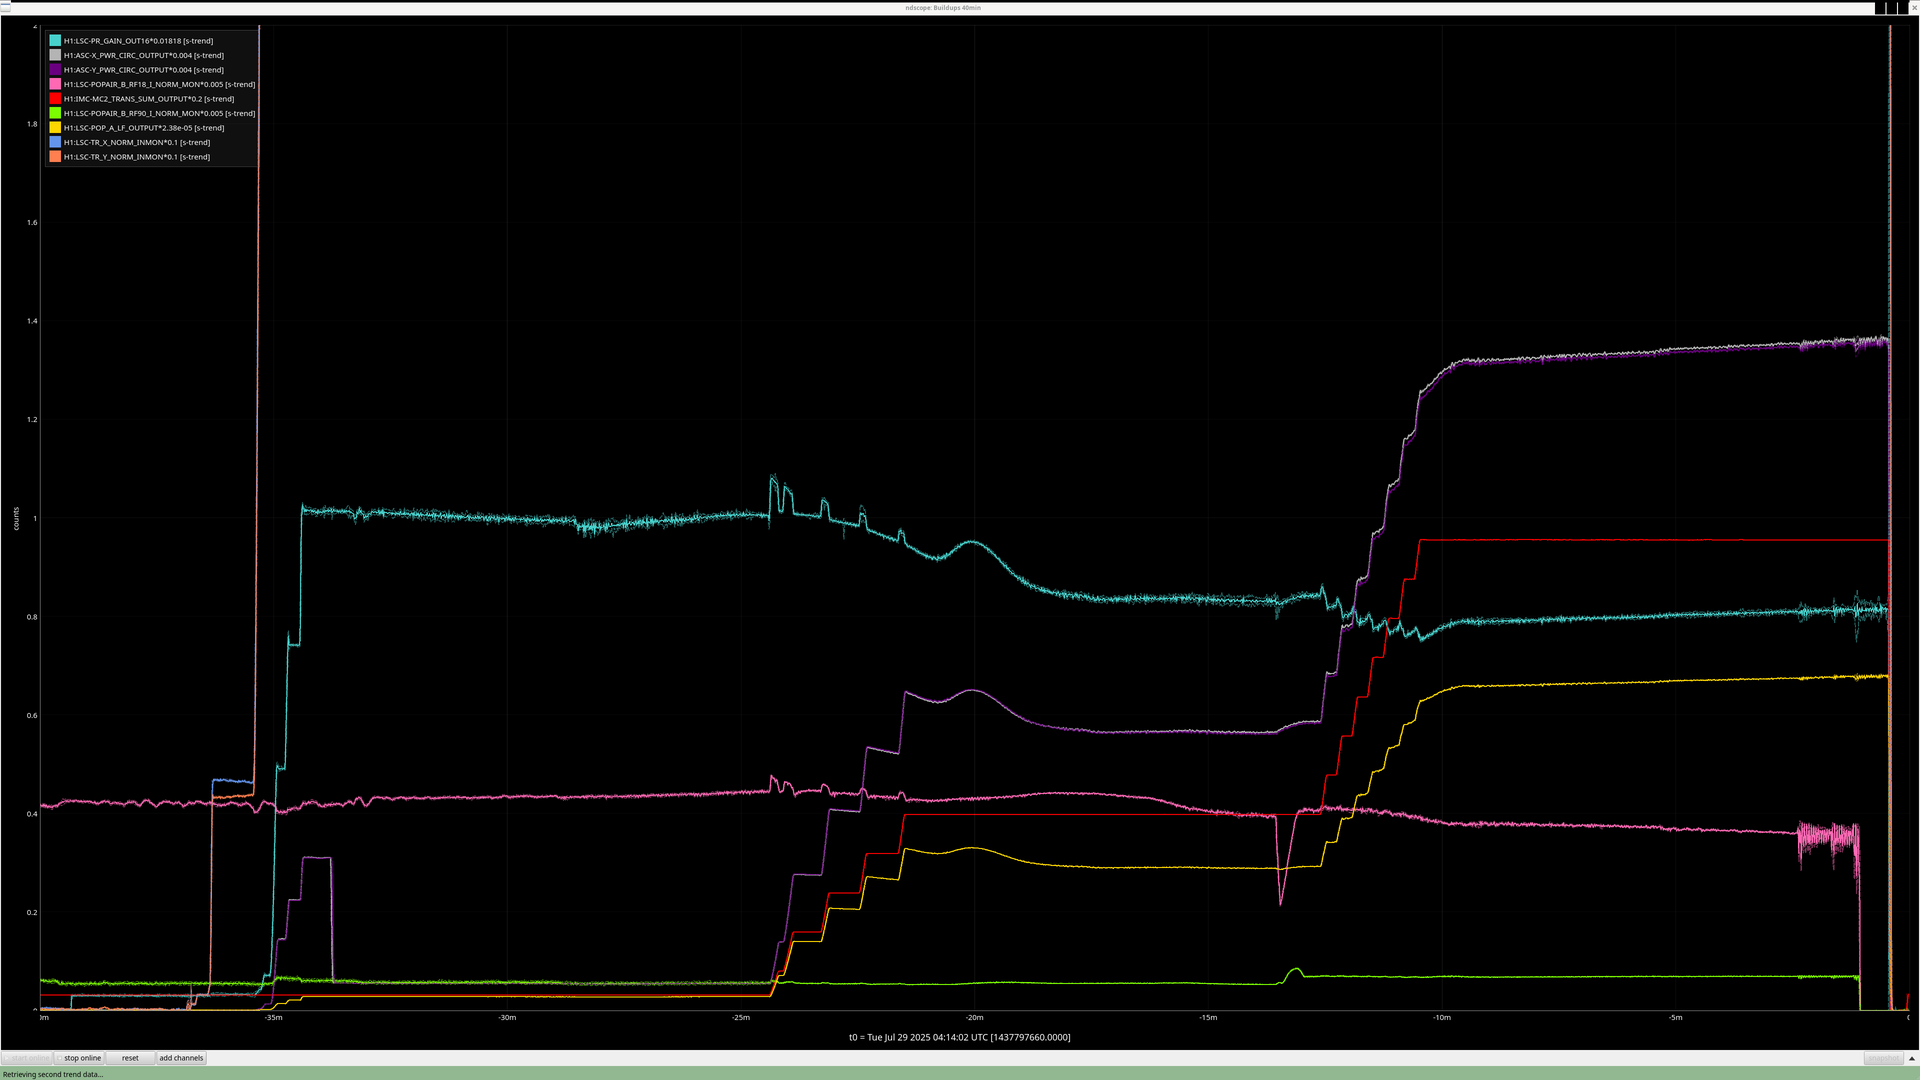
Task: Click gray swatch for ASC-X_PWR_CIRC_OUTPUT
Action: coord(55,56)
